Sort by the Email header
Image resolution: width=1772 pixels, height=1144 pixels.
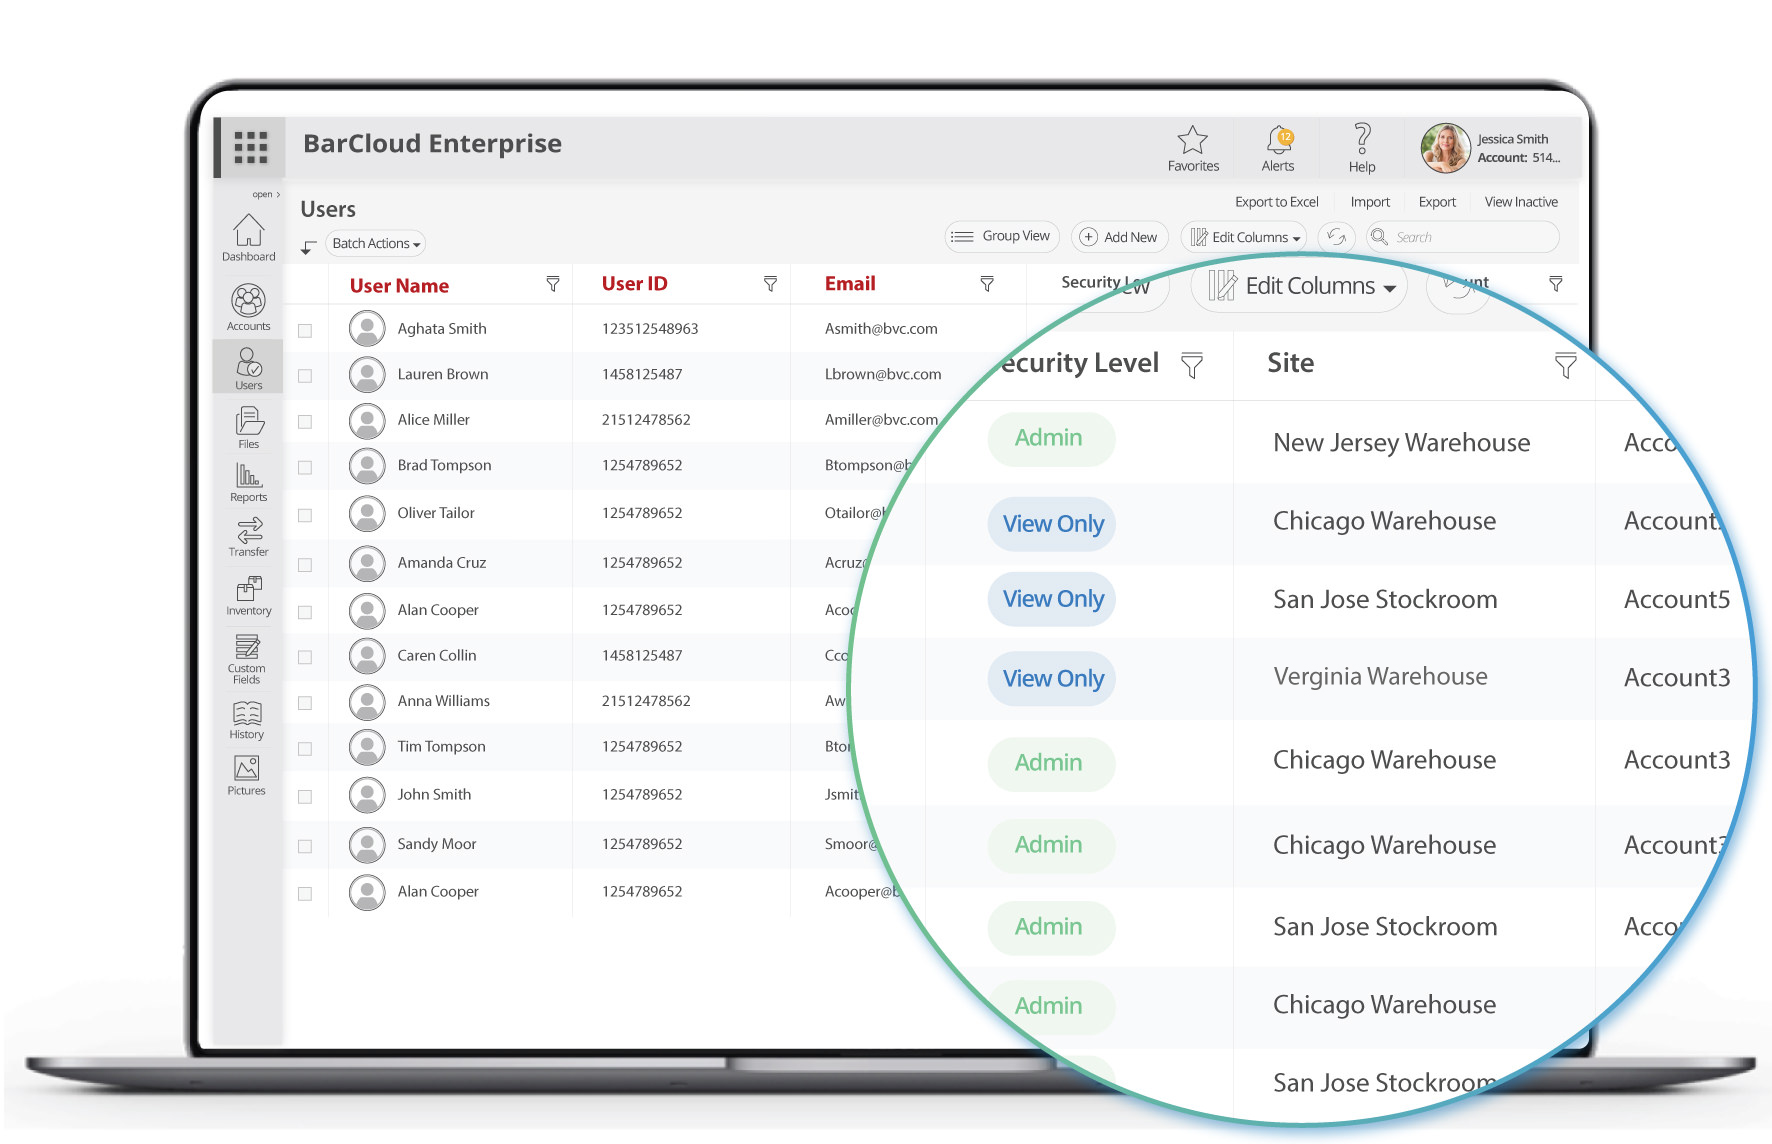pyautogui.click(x=850, y=284)
